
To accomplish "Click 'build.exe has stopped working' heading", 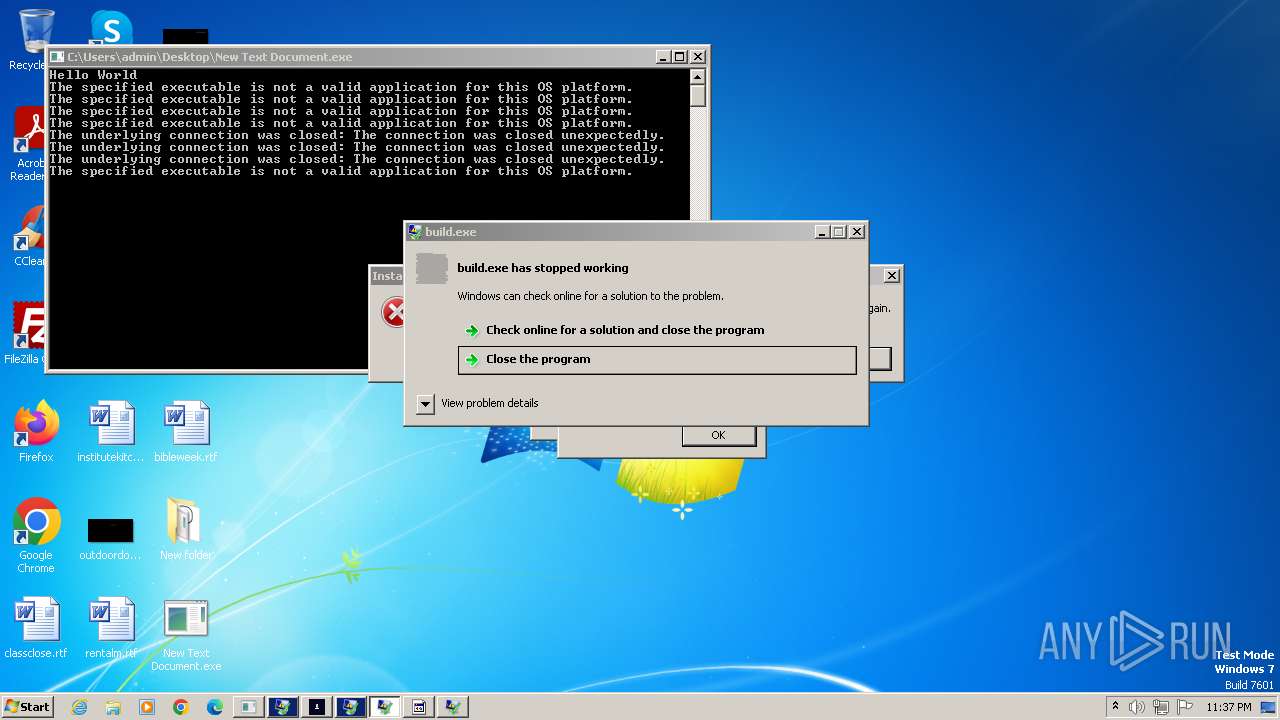I will (x=543, y=268).
